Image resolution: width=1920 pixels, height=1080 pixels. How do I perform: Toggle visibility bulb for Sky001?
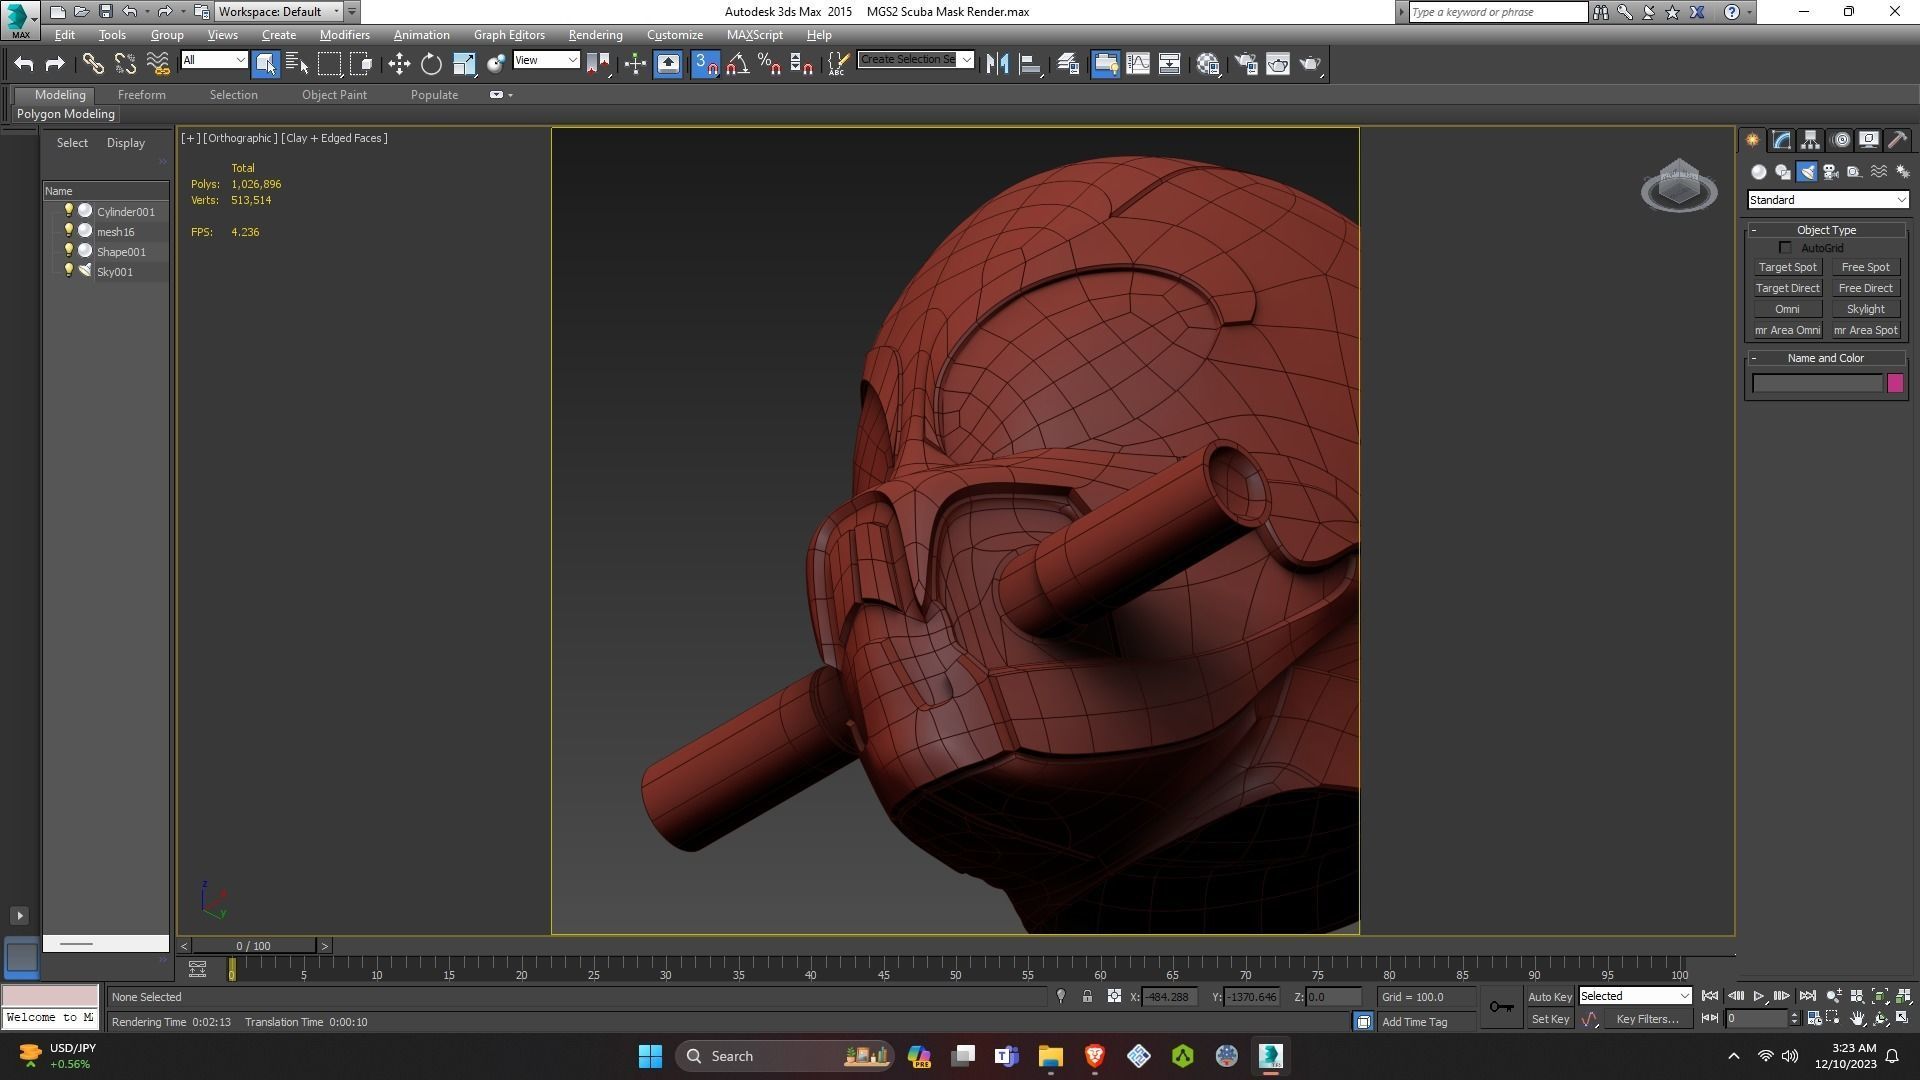pos(68,271)
